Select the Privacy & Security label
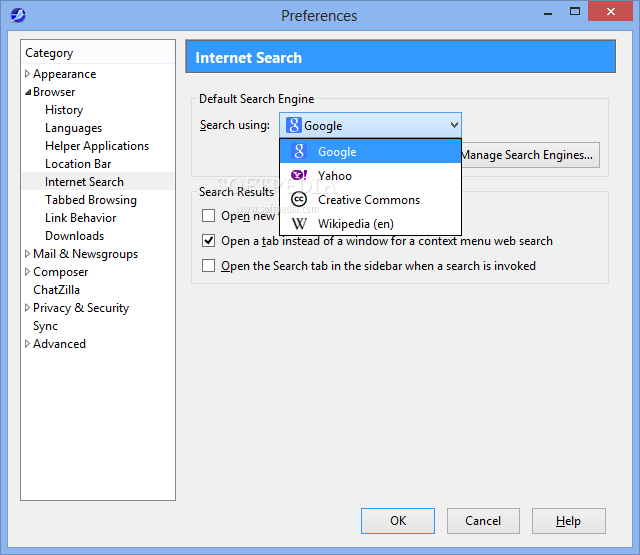The width and height of the screenshot is (640, 555). tap(81, 308)
